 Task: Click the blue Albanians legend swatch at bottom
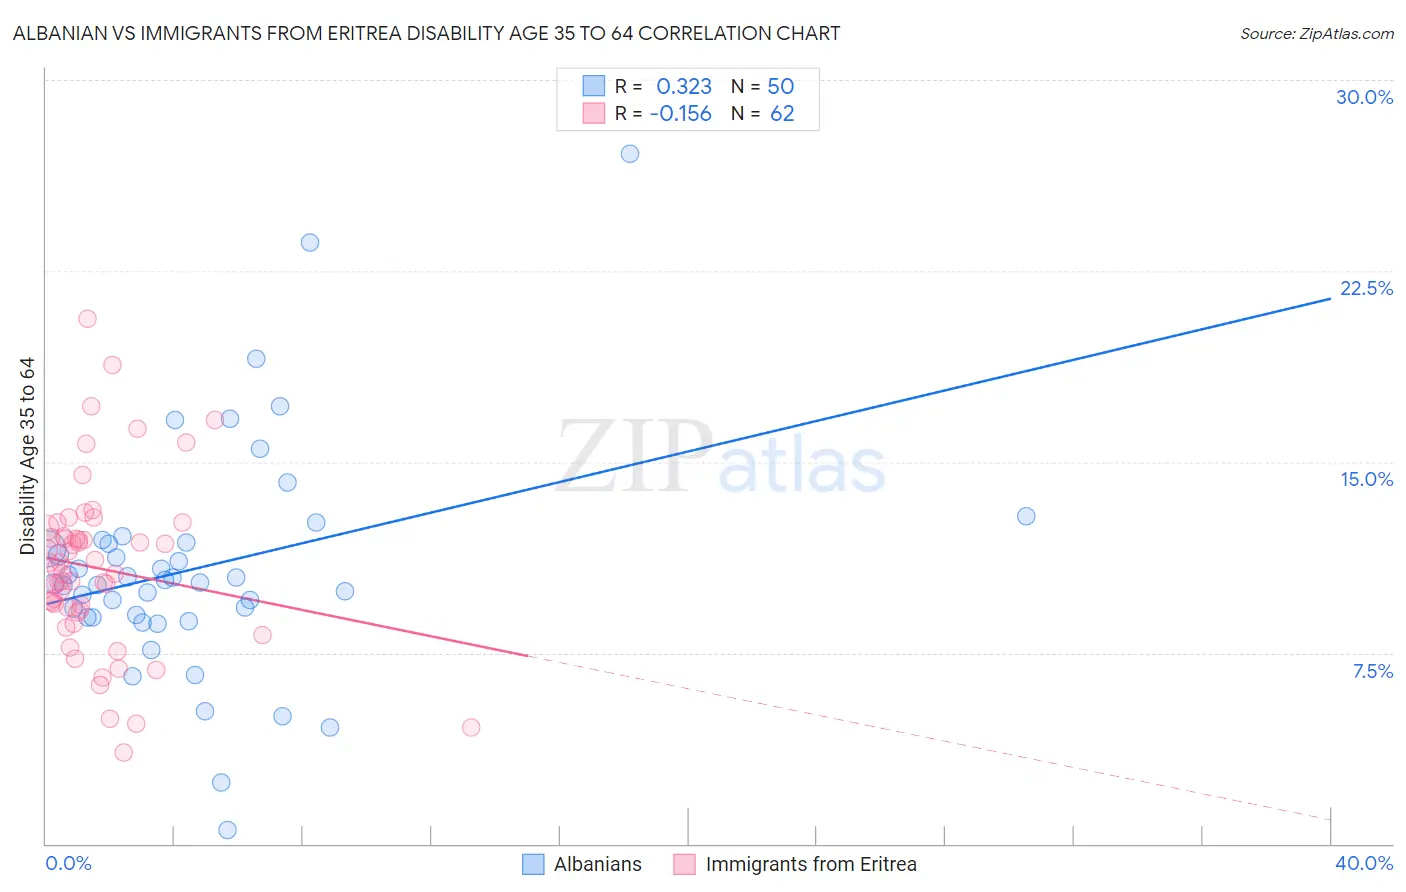pos(534,864)
